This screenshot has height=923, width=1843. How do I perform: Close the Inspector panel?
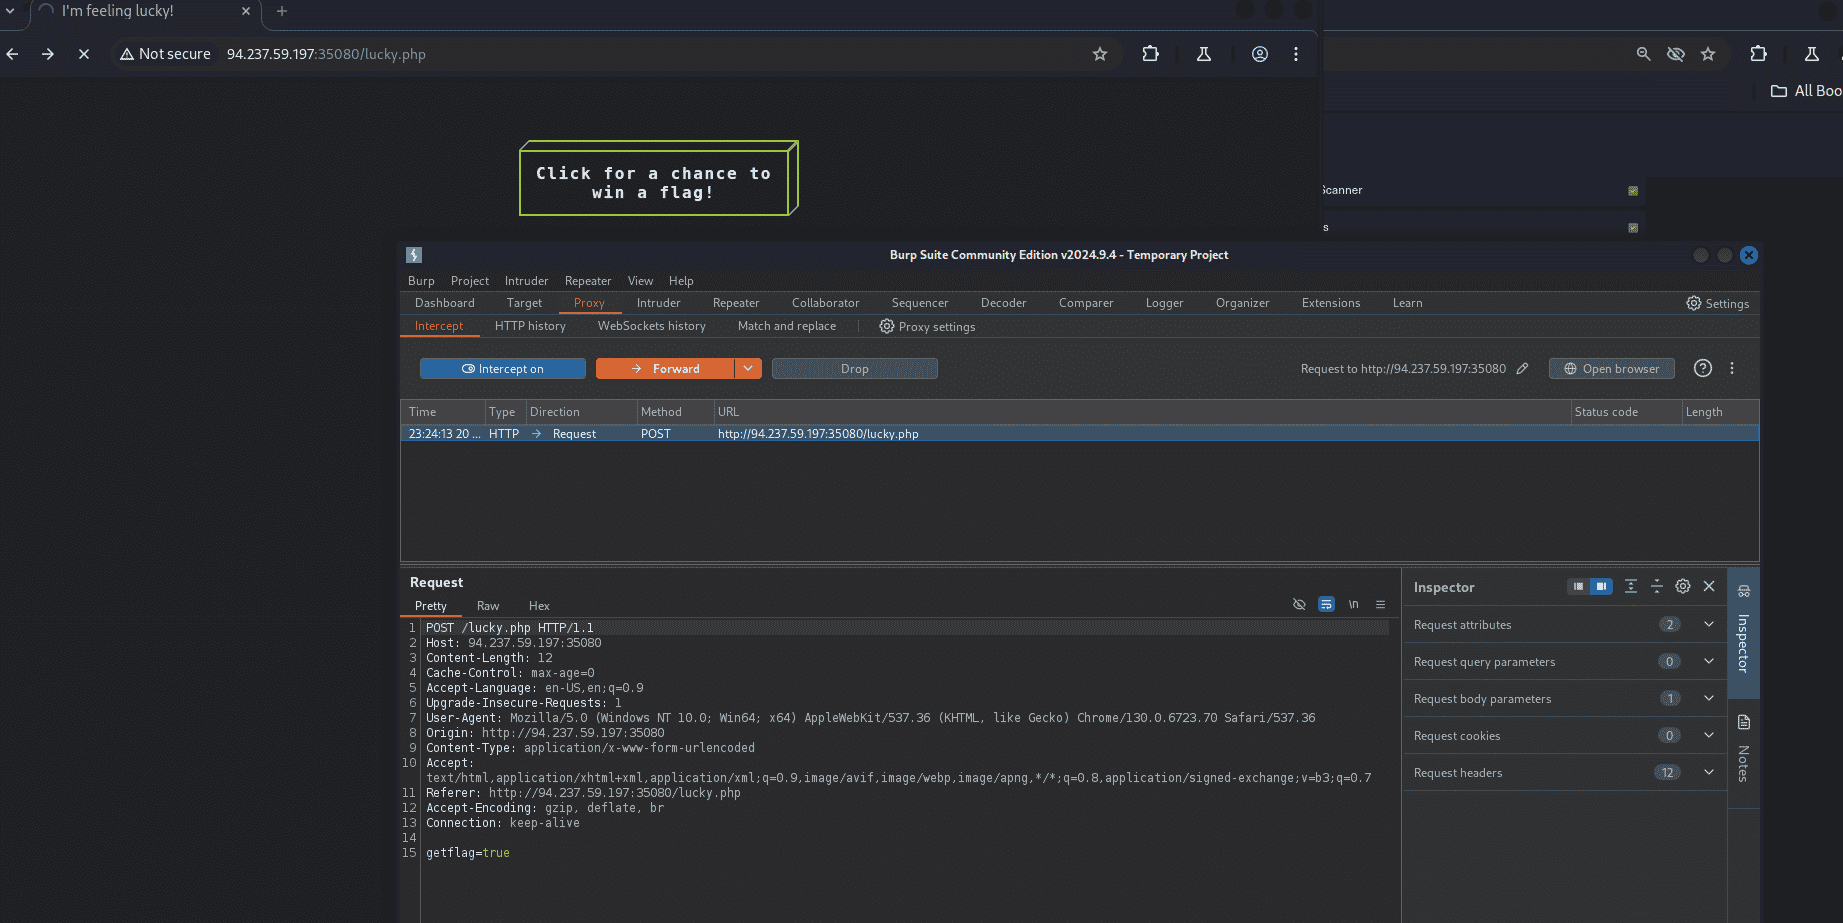coord(1709,587)
